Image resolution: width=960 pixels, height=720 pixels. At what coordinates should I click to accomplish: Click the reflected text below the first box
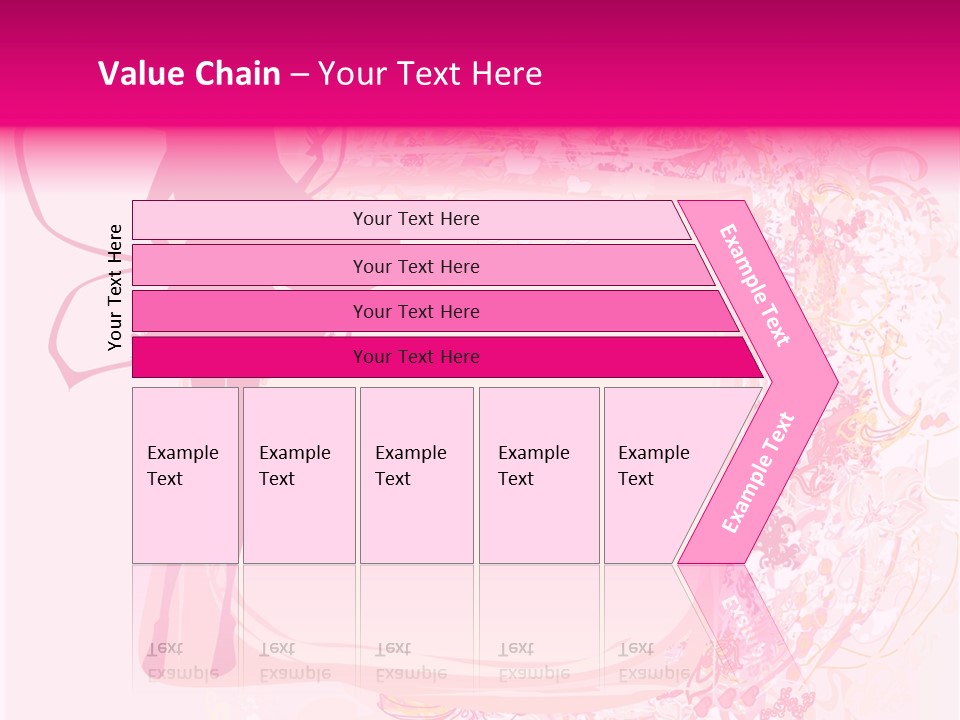pos(183,661)
